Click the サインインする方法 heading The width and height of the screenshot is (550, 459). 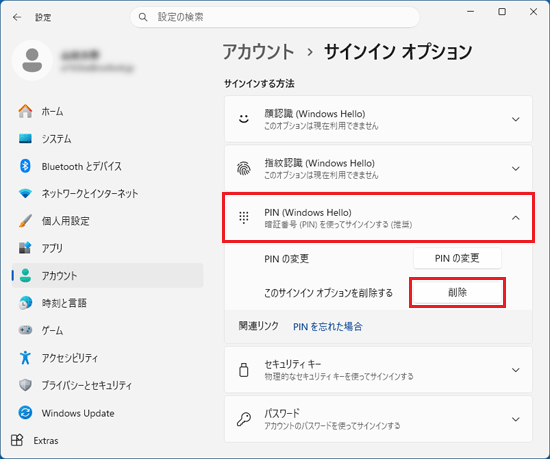(259, 83)
